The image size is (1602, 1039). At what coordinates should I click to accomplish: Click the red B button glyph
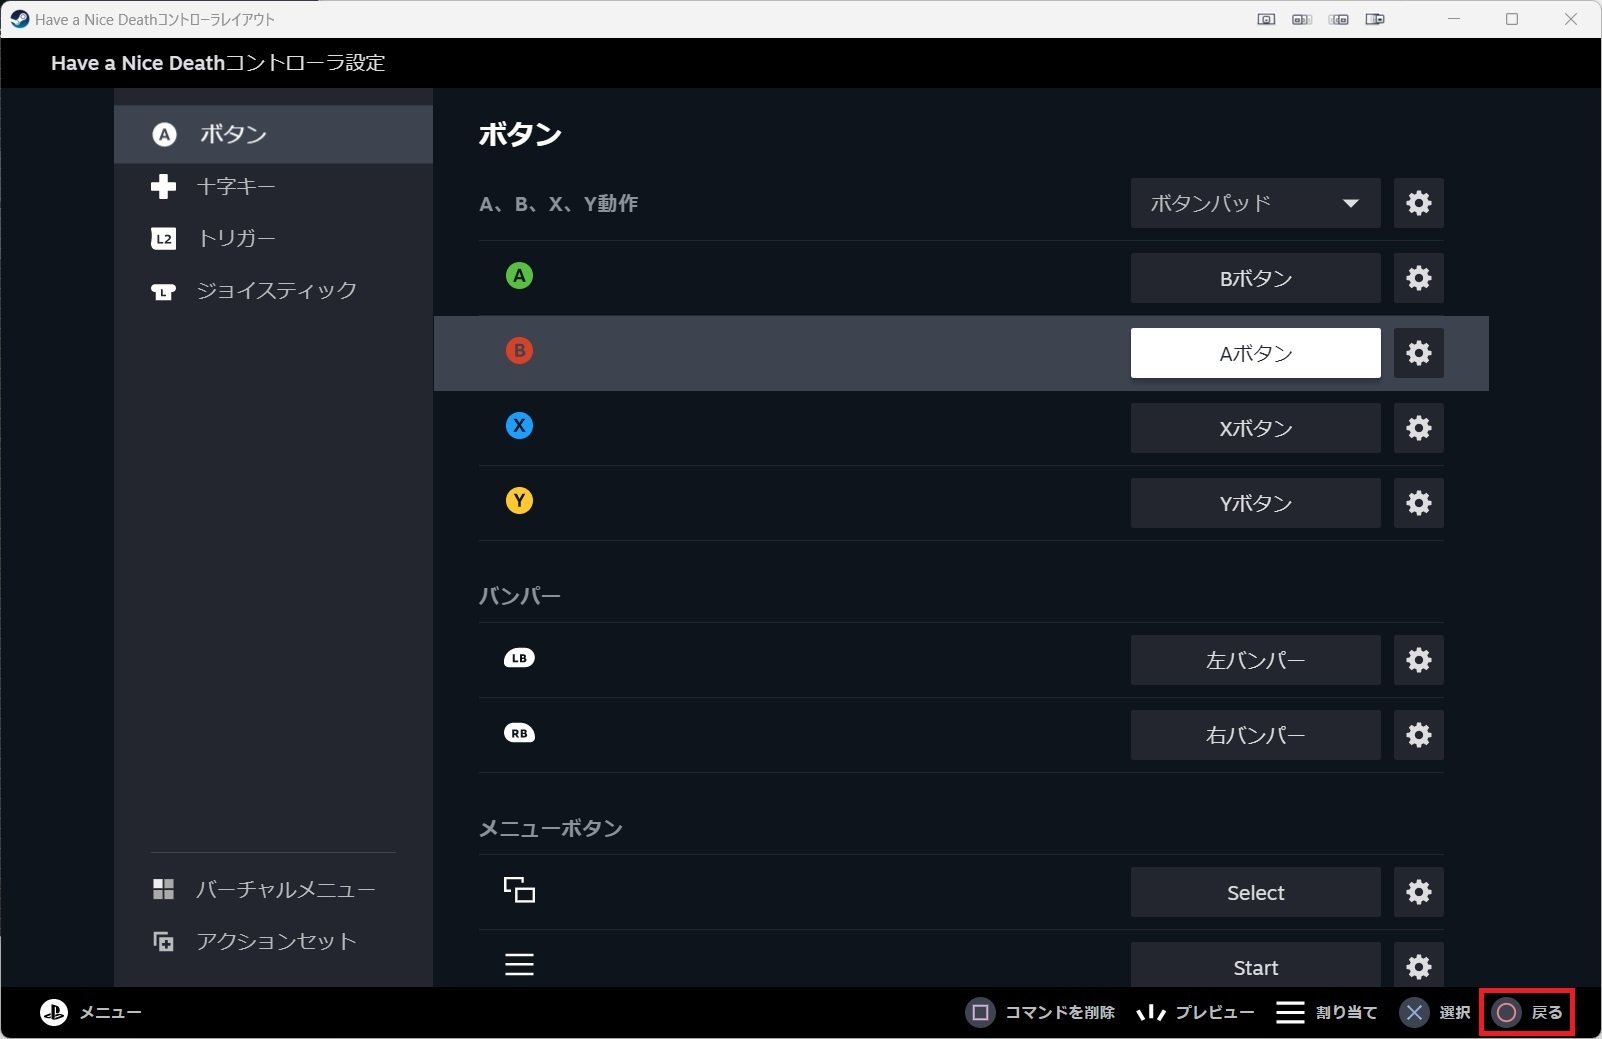coord(519,350)
